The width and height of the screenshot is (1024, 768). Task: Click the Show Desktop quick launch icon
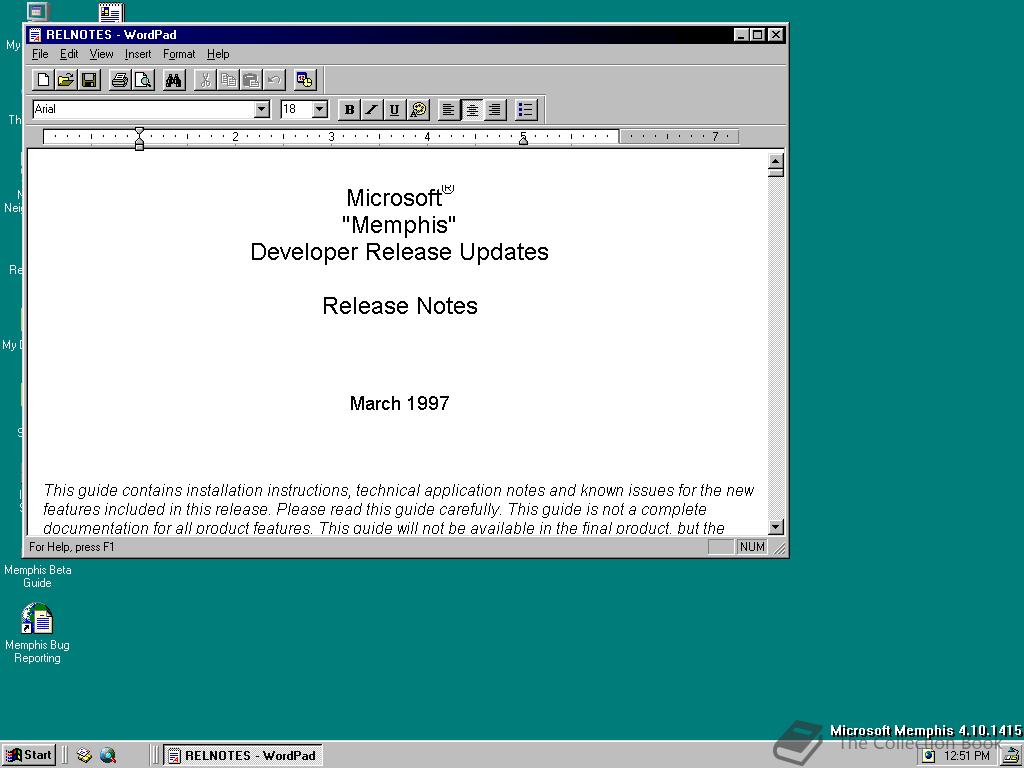[84, 756]
